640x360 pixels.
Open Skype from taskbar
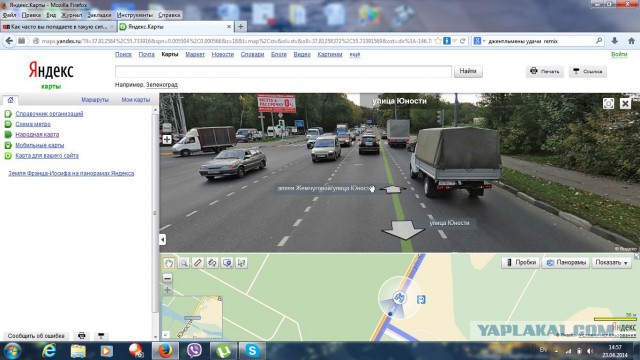[252, 351]
